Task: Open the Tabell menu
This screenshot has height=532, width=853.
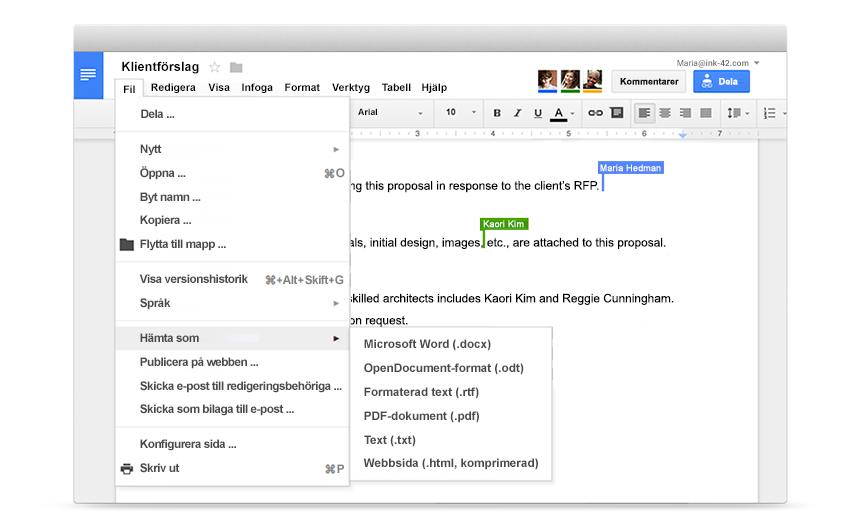Action: coord(396,88)
